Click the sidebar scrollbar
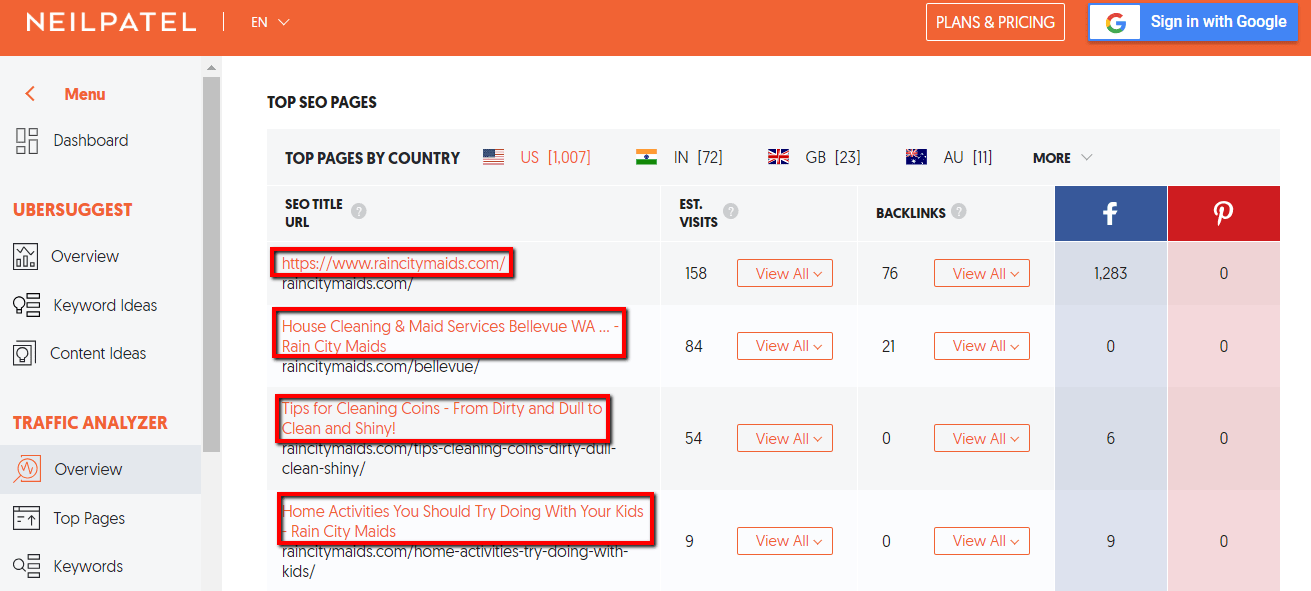 coord(211,265)
